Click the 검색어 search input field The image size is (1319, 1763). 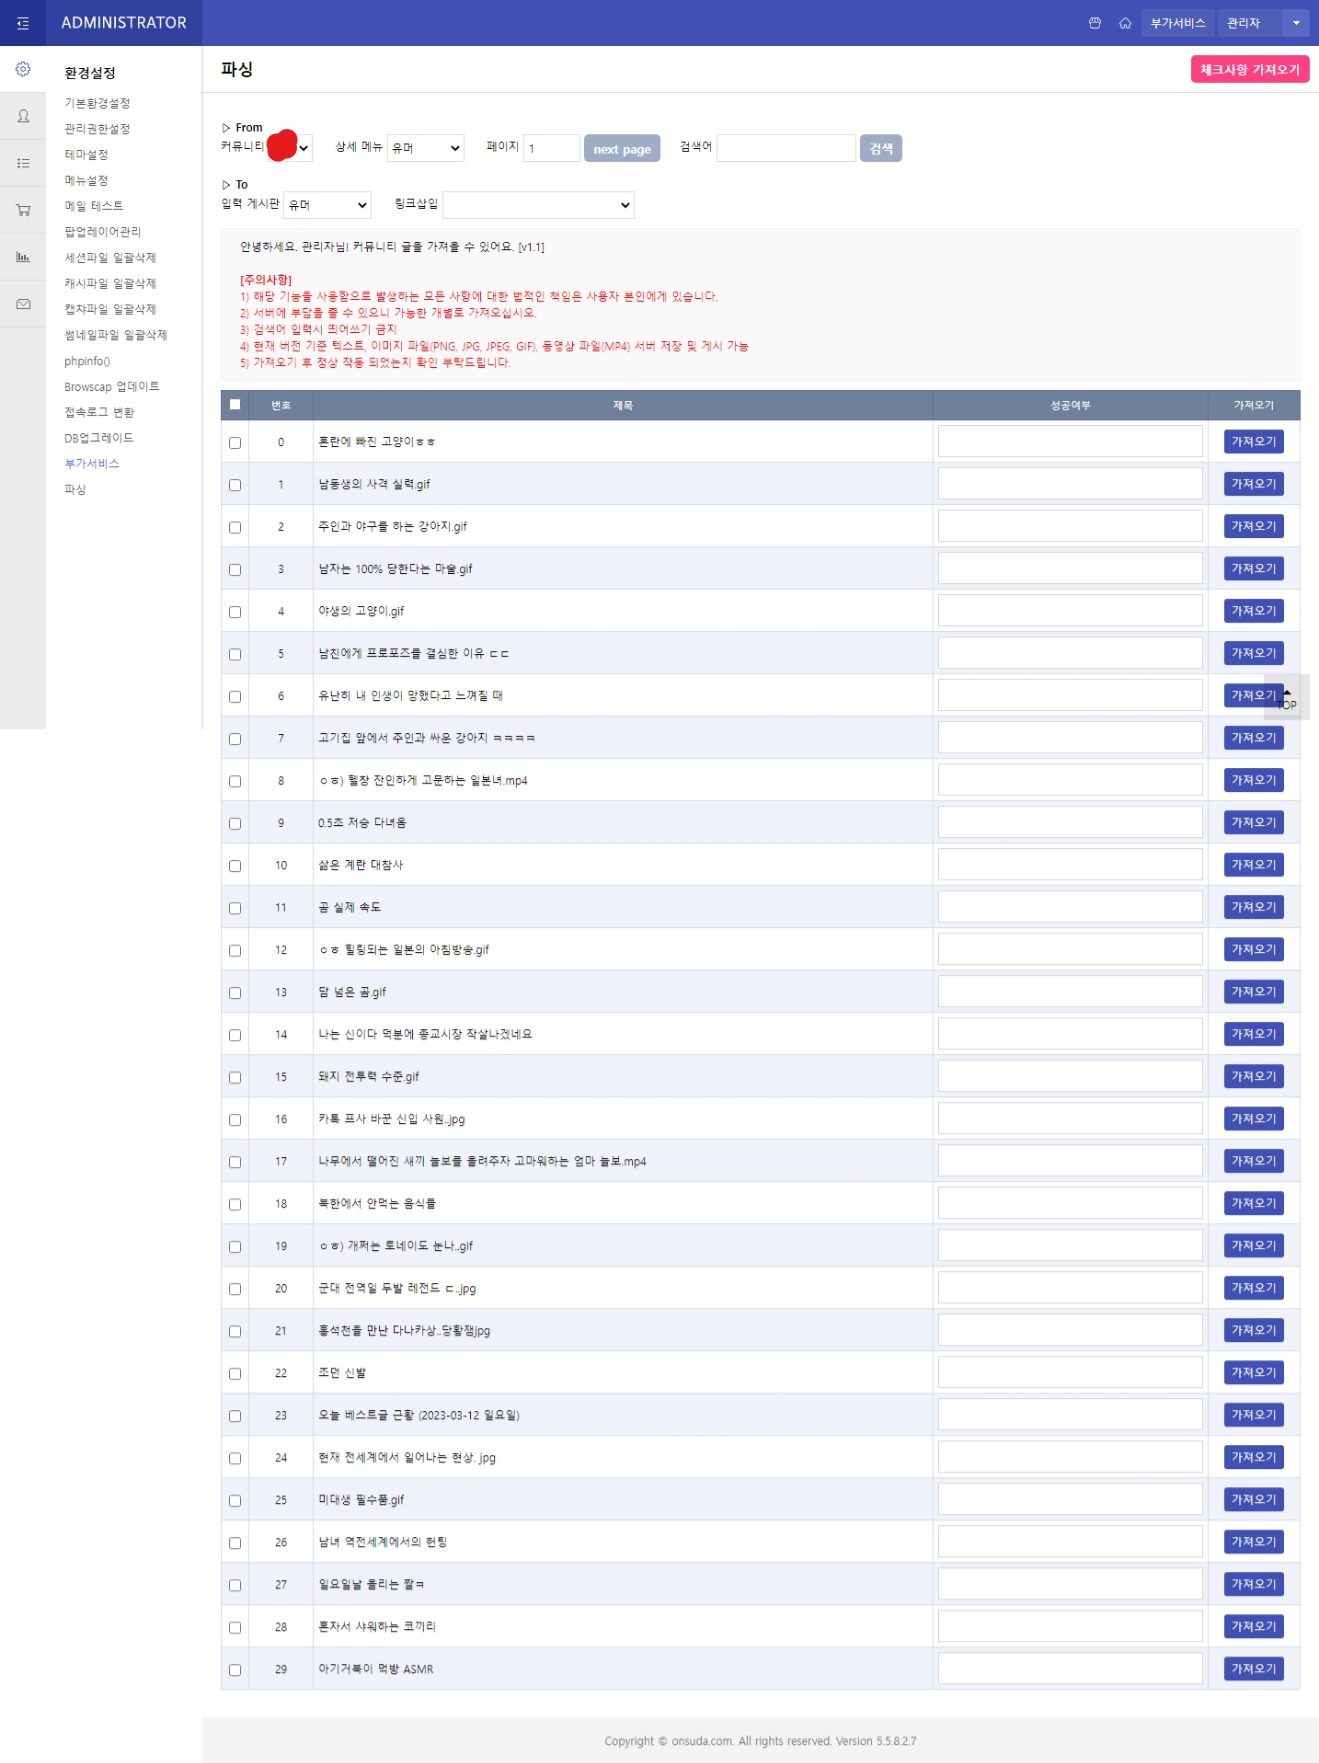(x=786, y=148)
